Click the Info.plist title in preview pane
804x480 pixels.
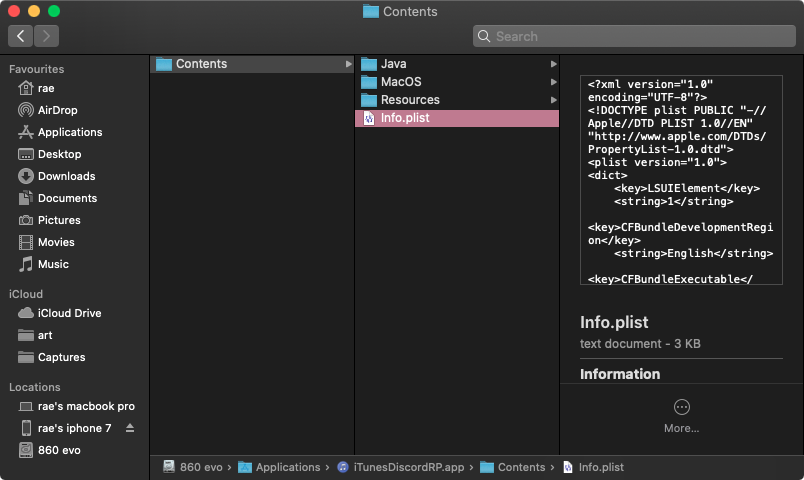(614, 322)
